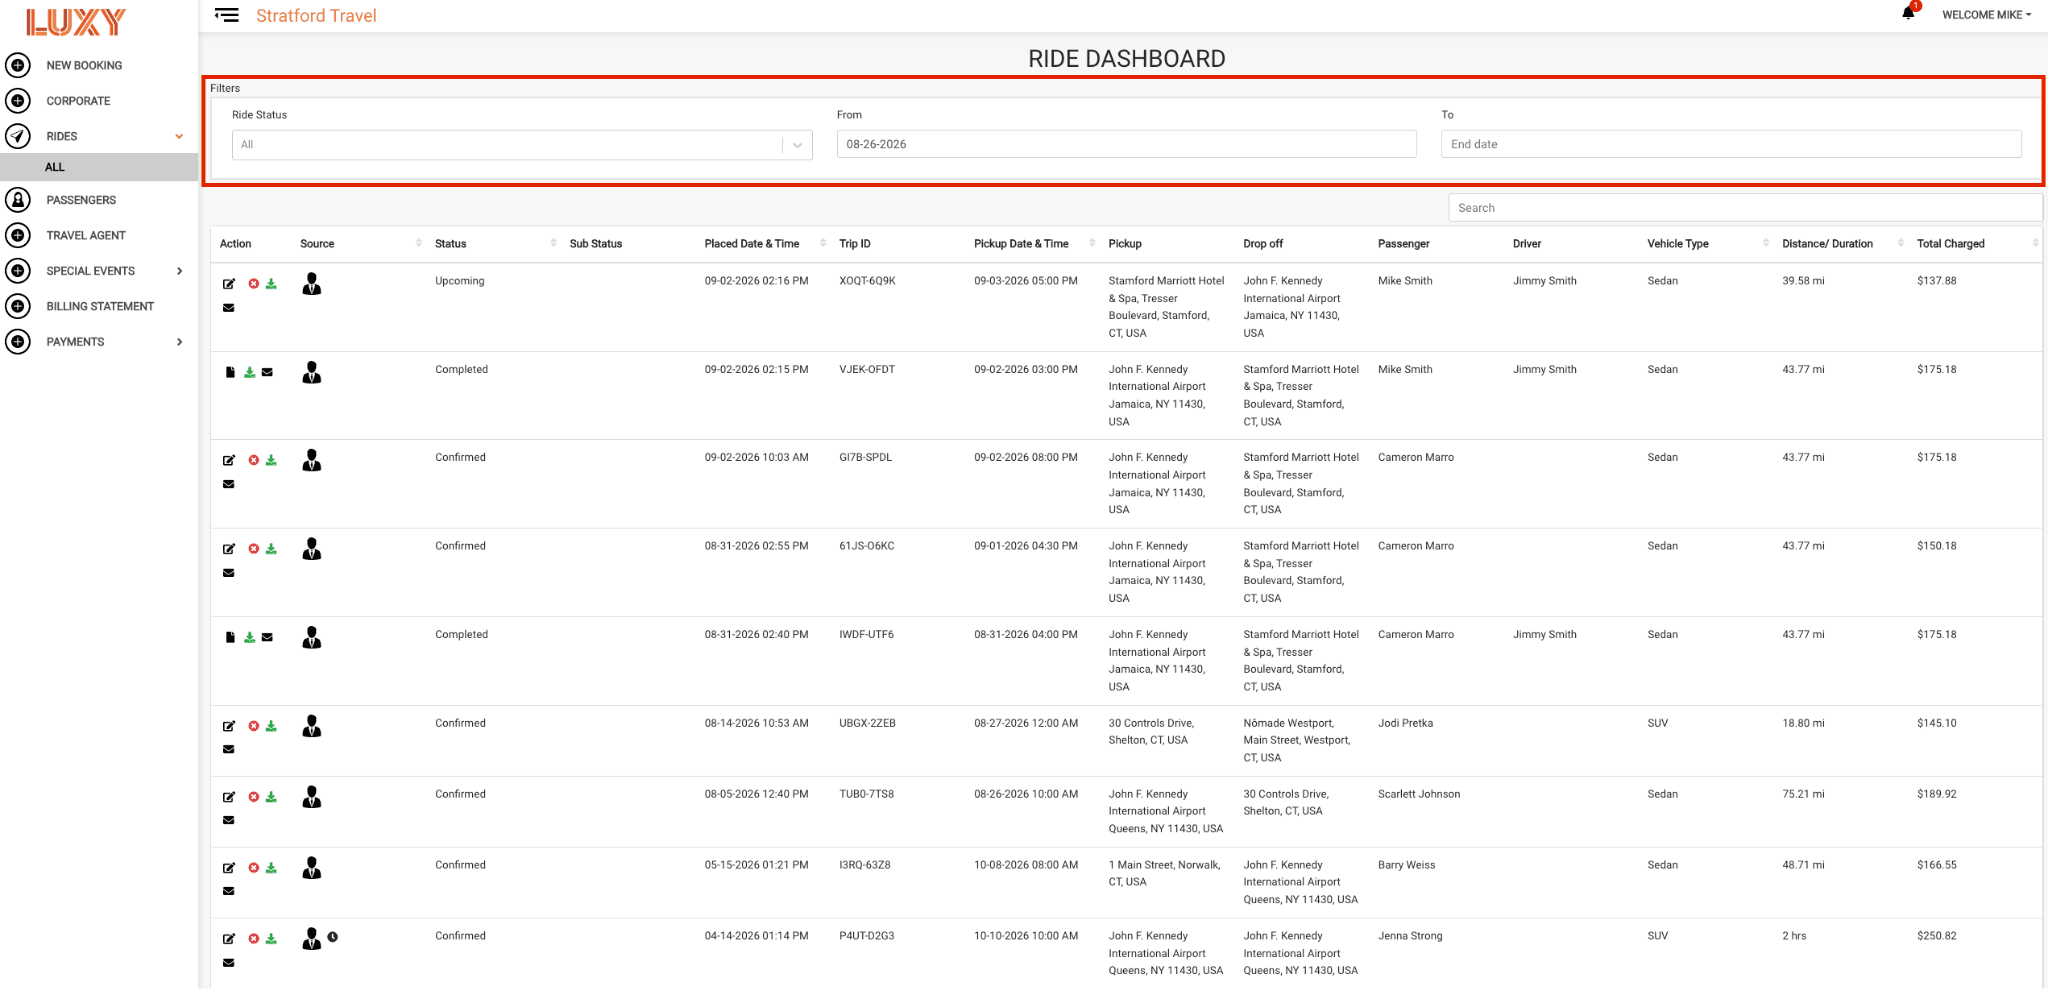Click Distance/ Duration column header
This screenshot has height=989, width=2048.
1827,244
